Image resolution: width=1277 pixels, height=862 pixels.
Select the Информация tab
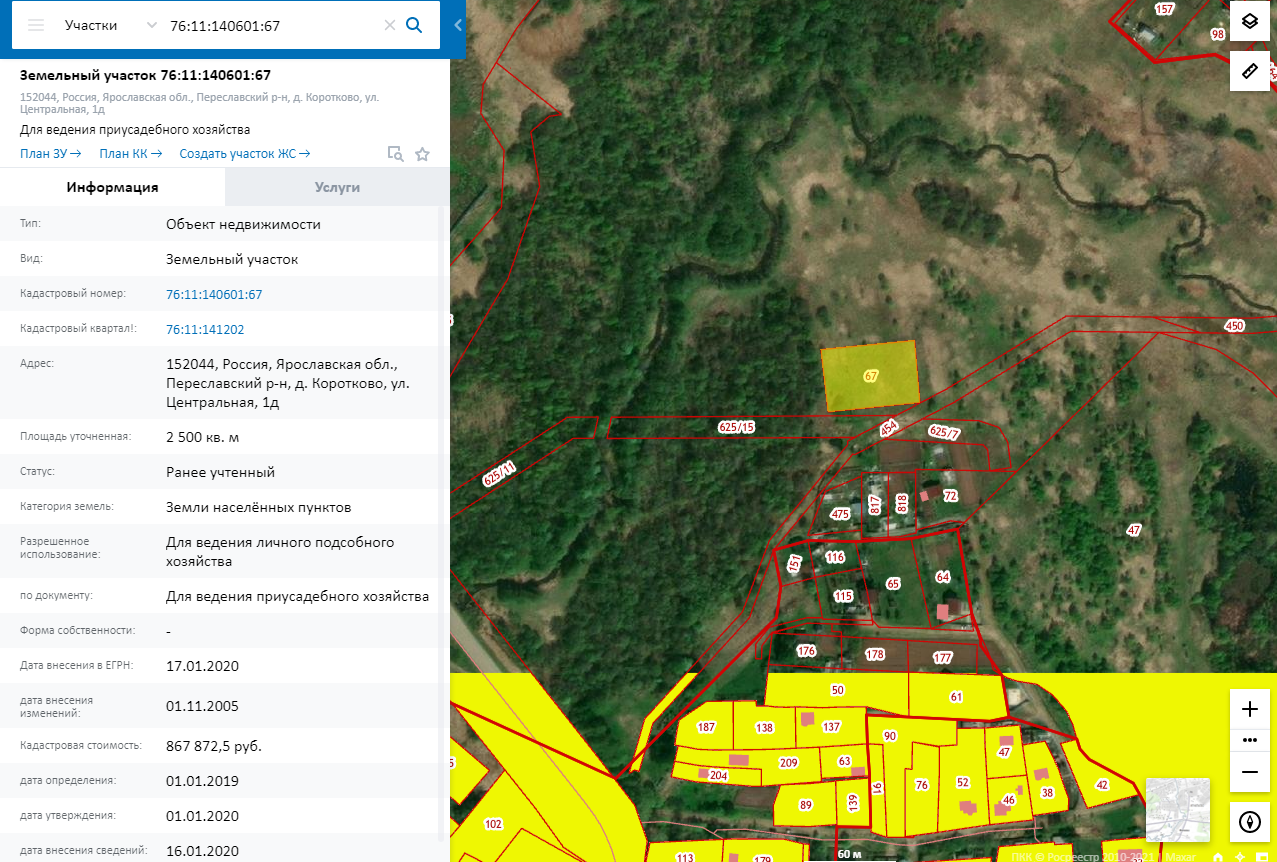click(112, 187)
